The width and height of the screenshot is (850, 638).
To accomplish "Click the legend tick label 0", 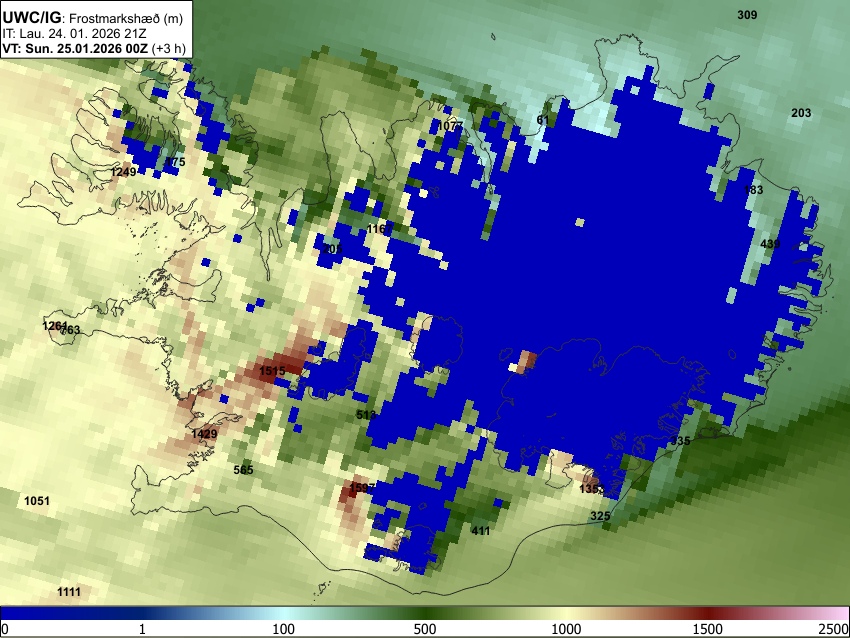I will pyautogui.click(x=5, y=629).
